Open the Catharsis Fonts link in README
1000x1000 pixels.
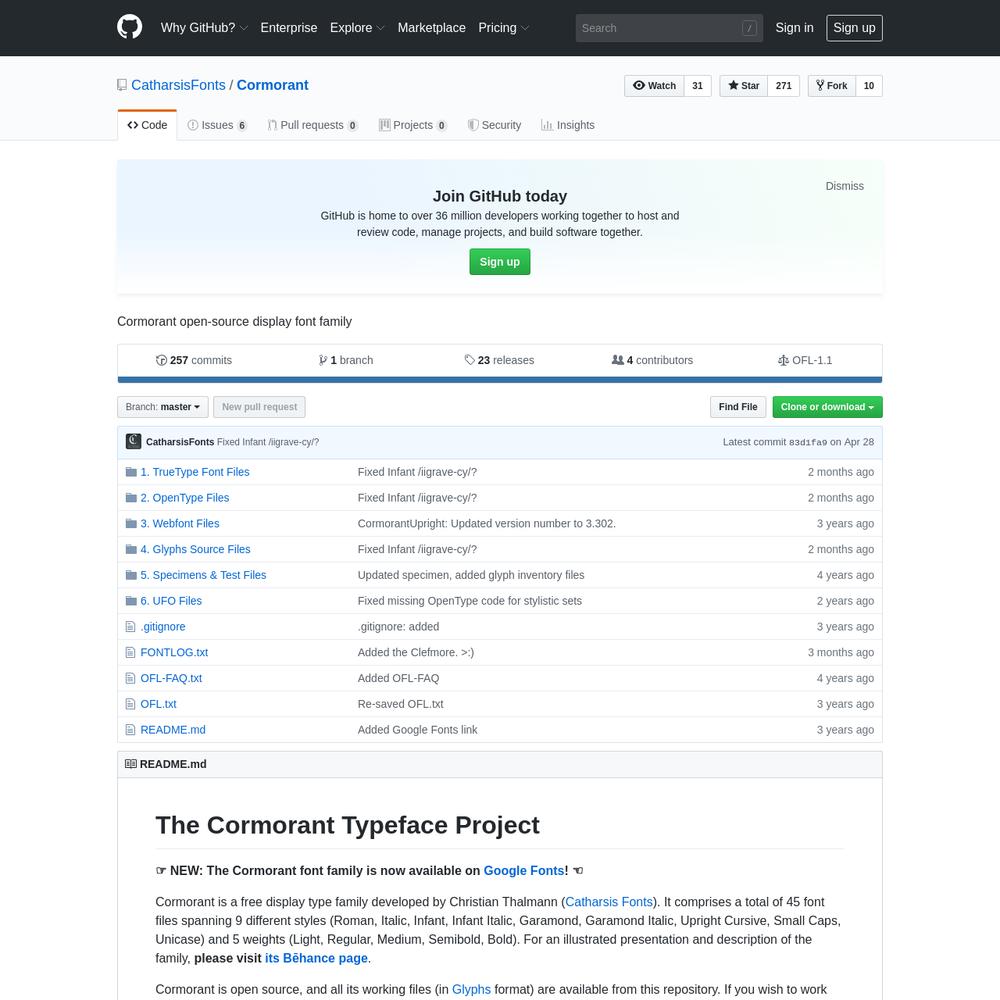608,902
